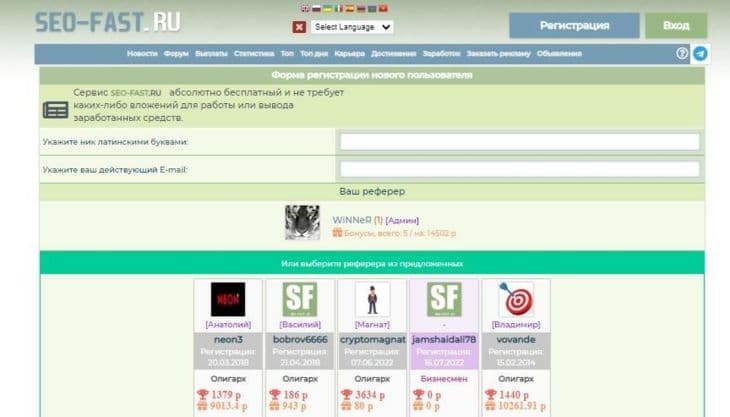Click Ваш реферер section header

pyautogui.click(x=372, y=192)
